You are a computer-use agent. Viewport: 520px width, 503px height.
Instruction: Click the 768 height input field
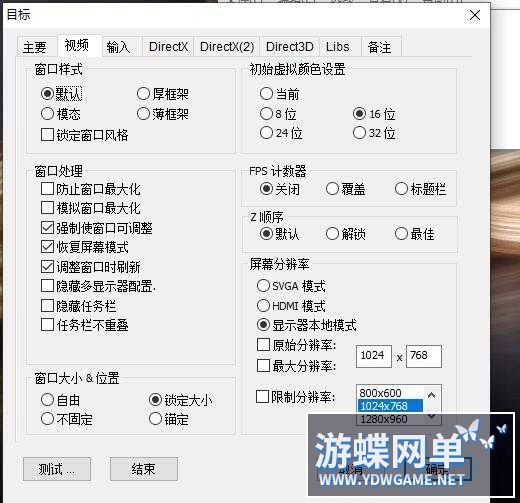coord(424,356)
